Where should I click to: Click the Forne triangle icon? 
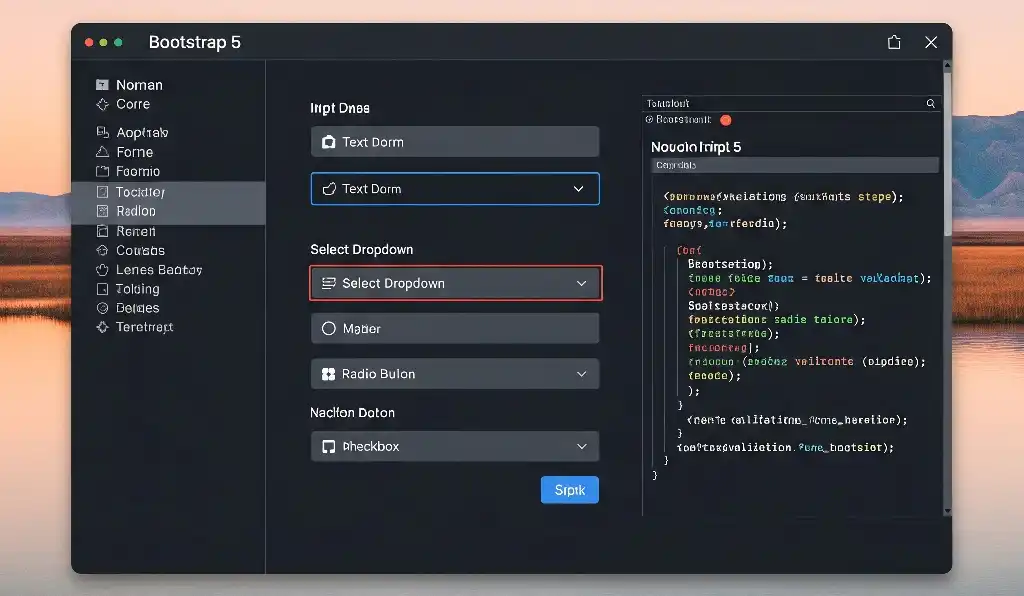102,152
